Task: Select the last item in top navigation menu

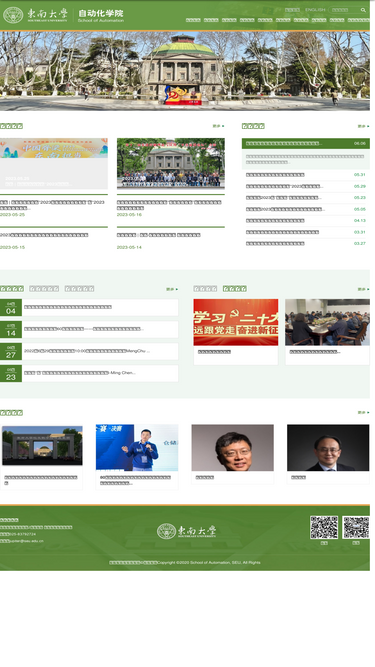Action: tap(358, 20)
